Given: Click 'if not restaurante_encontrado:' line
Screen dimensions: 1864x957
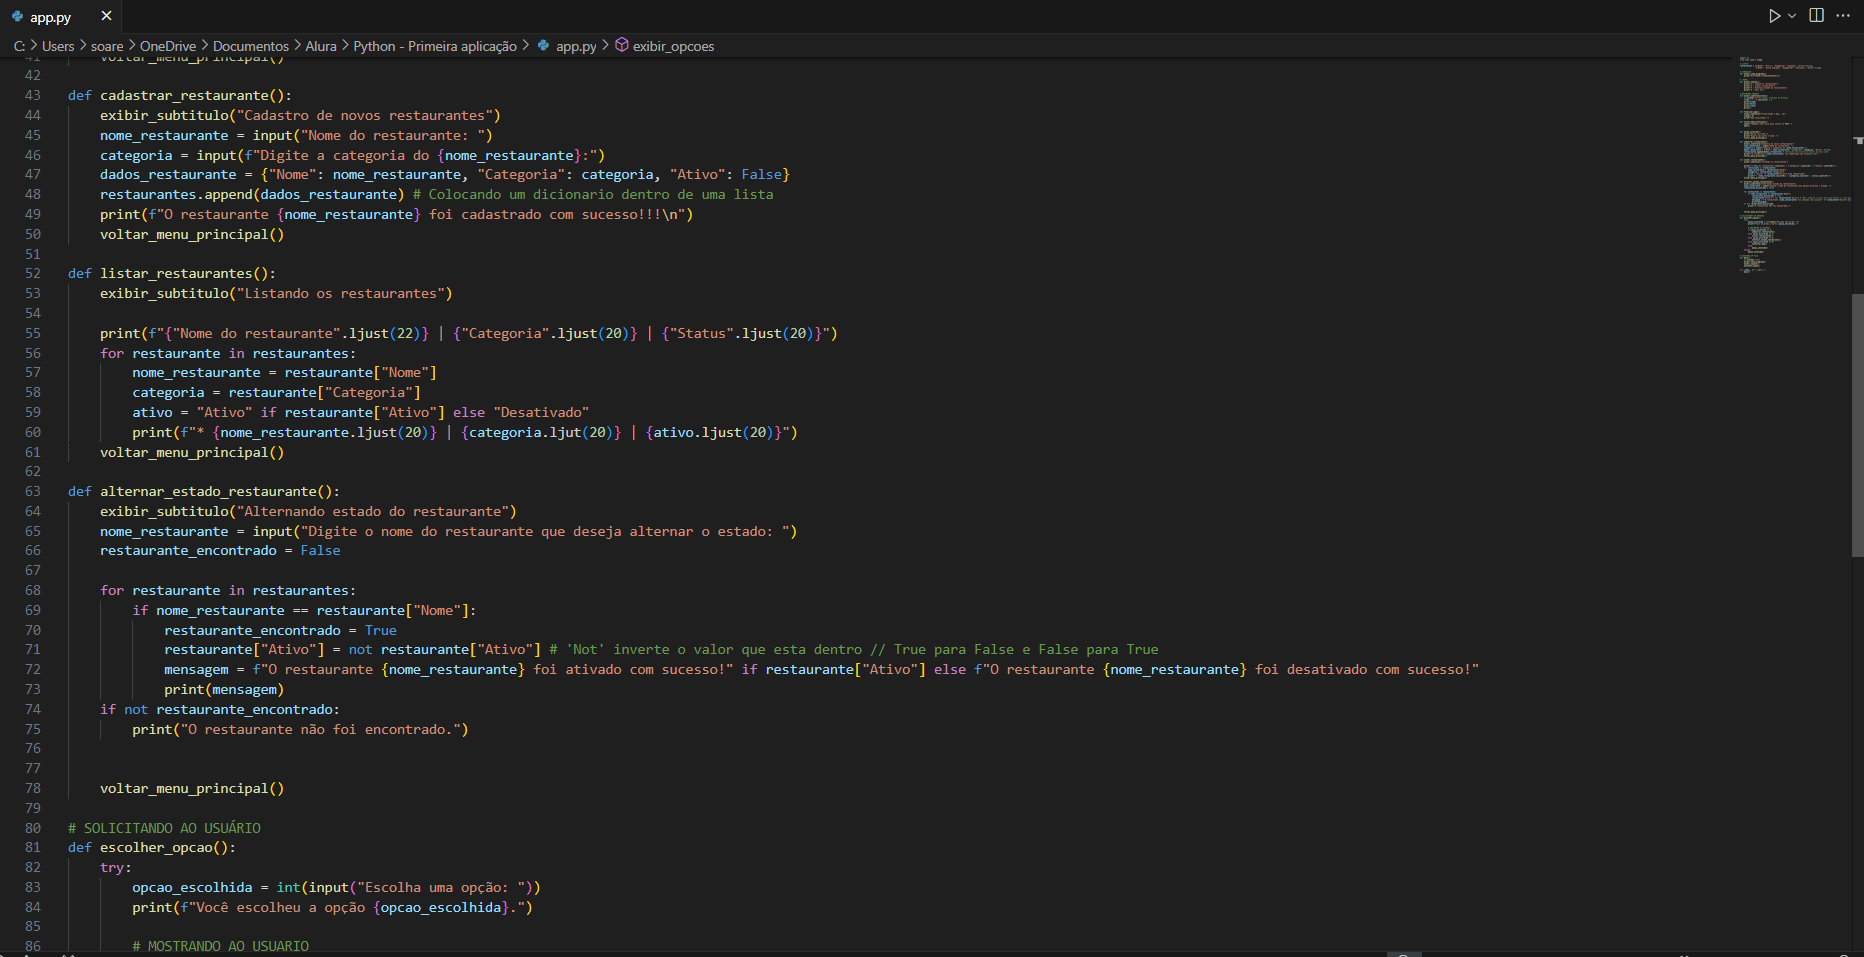Looking at the screenshot, I should pyautogui.click(x=220, y=709).
